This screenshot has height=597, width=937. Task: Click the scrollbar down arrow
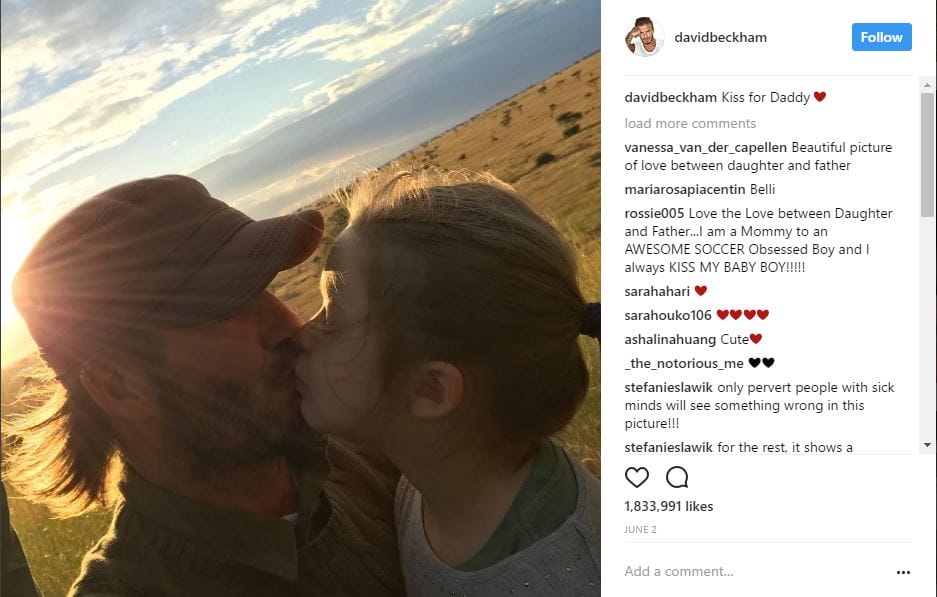(x=927, y=445)
